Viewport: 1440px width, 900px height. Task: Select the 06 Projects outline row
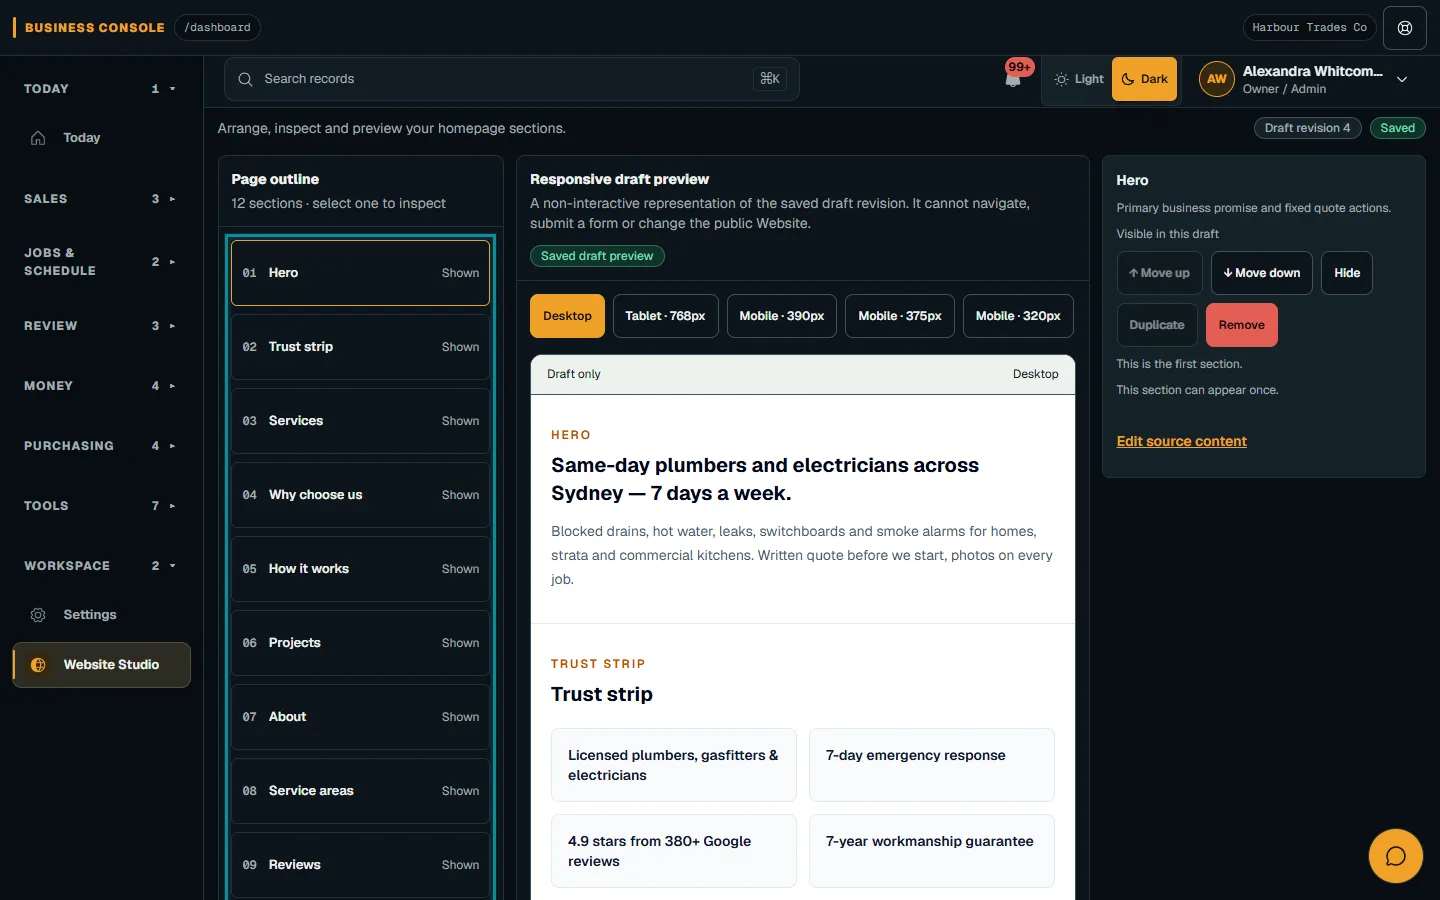360,643
